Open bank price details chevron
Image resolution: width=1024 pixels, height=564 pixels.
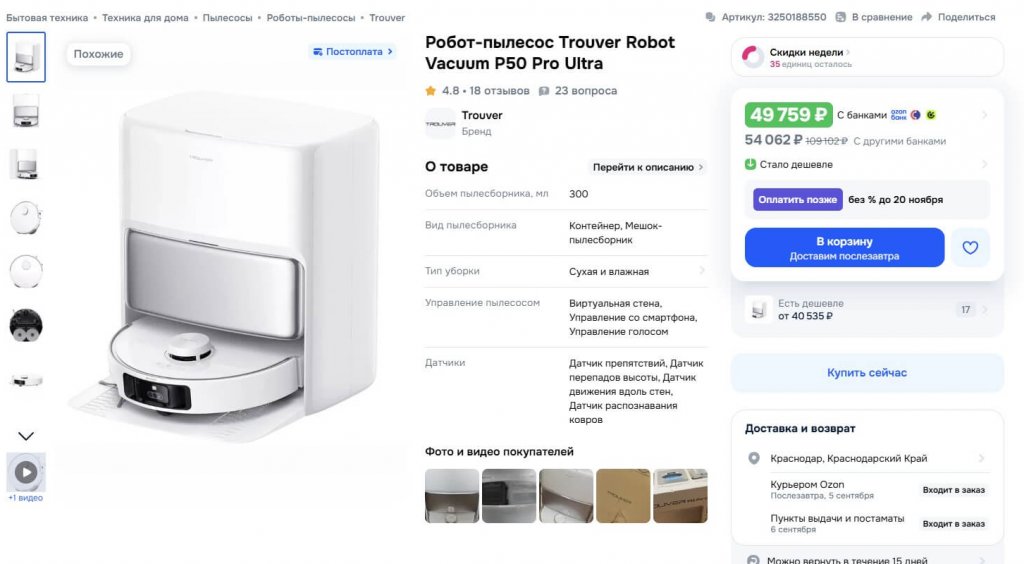[984, 115]
